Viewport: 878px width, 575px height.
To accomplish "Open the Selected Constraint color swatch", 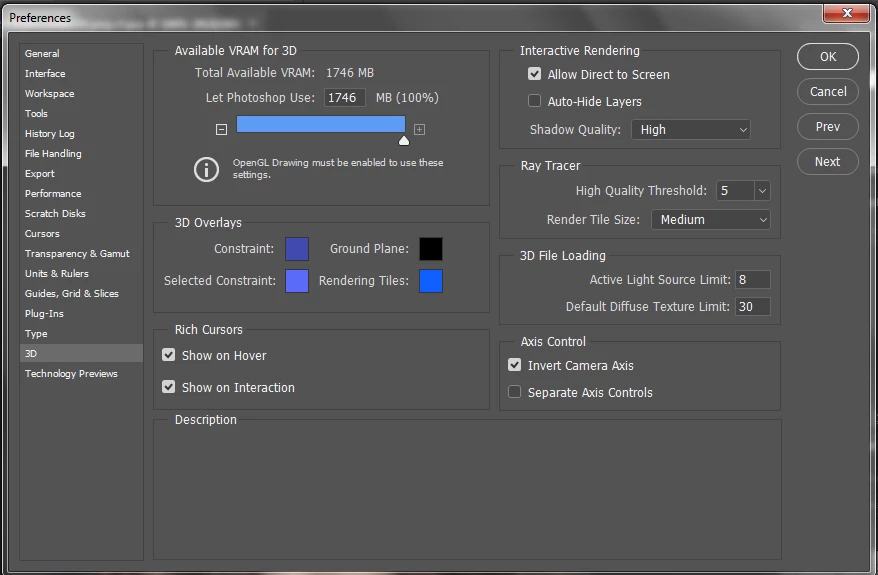I will (297, 281).
